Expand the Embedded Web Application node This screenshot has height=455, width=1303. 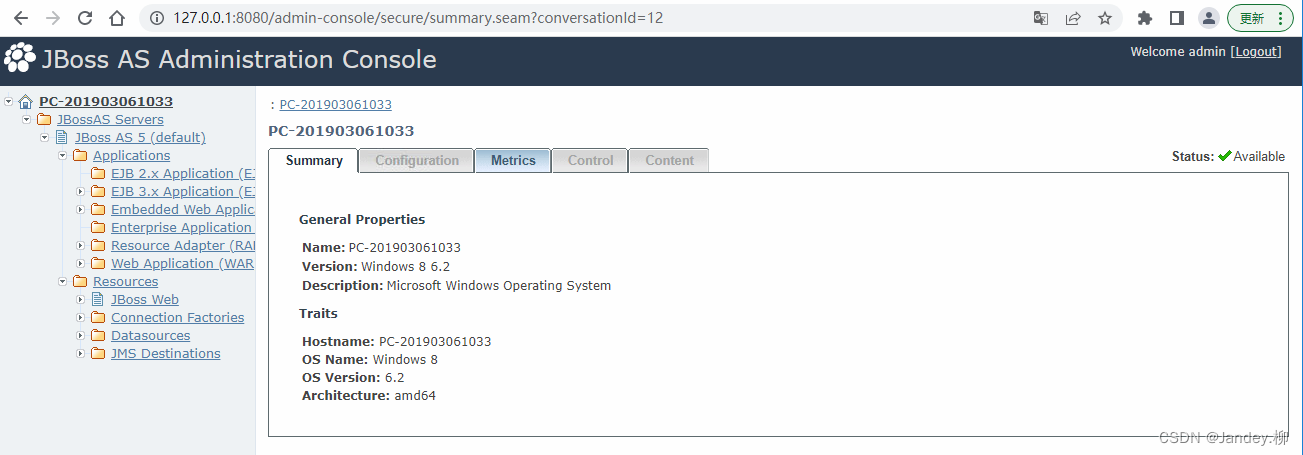tap(81, 210)
